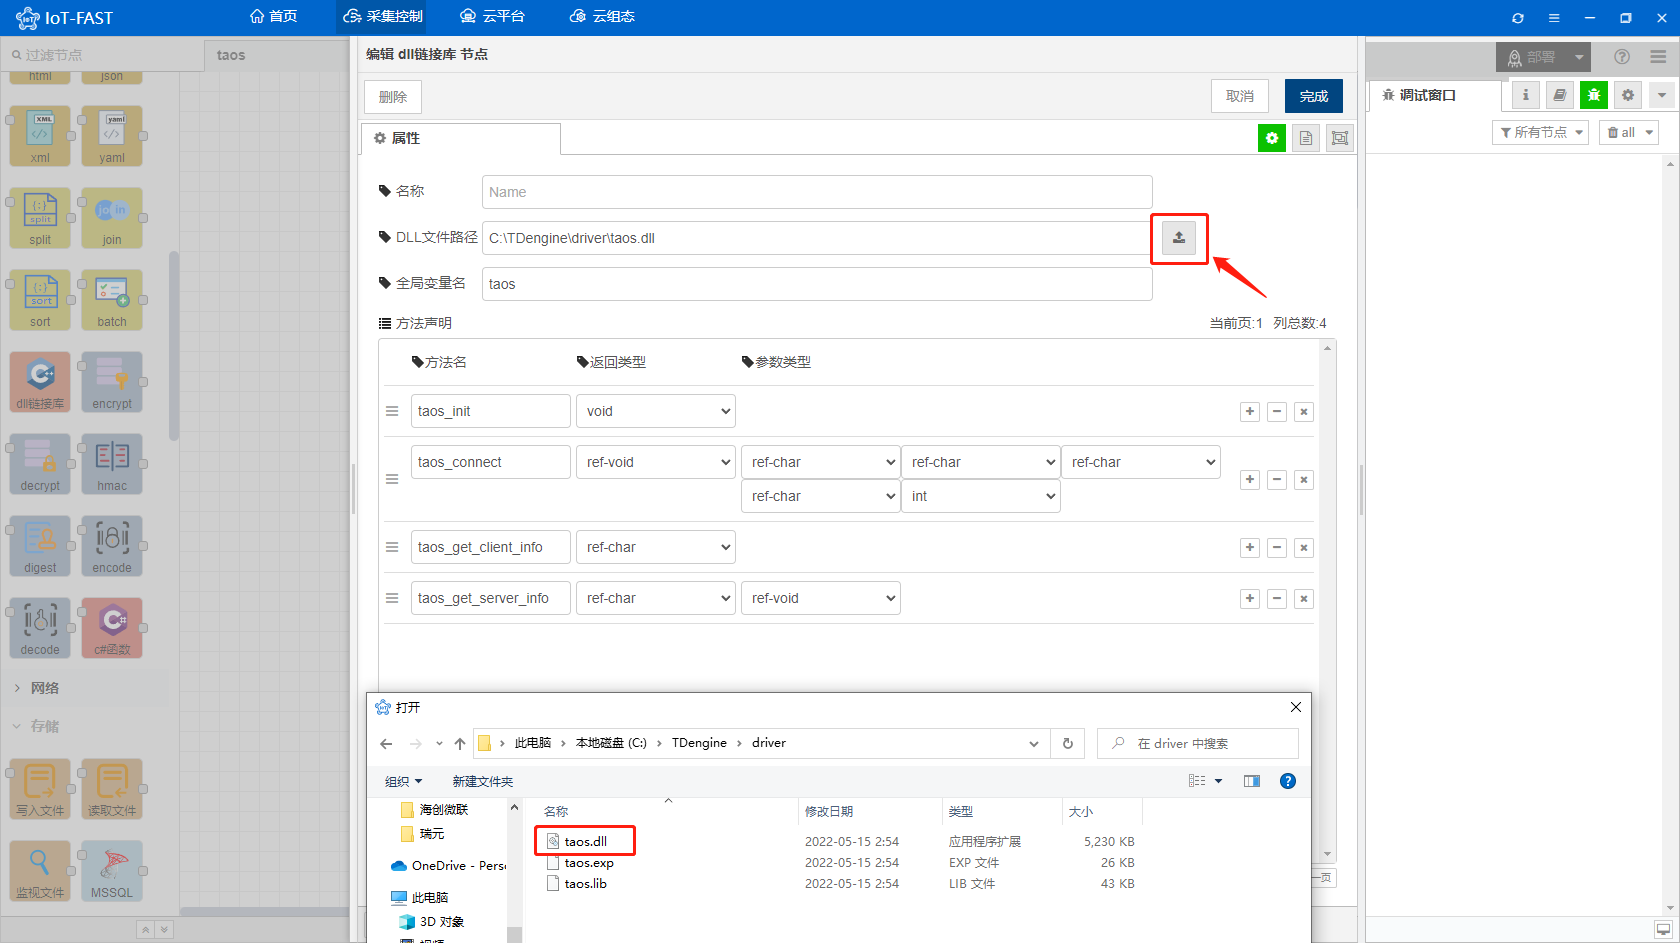This screenshot has height=943, width=1680.
Task: Select the 读取文件 node in the palette
Action: point(112,789)
